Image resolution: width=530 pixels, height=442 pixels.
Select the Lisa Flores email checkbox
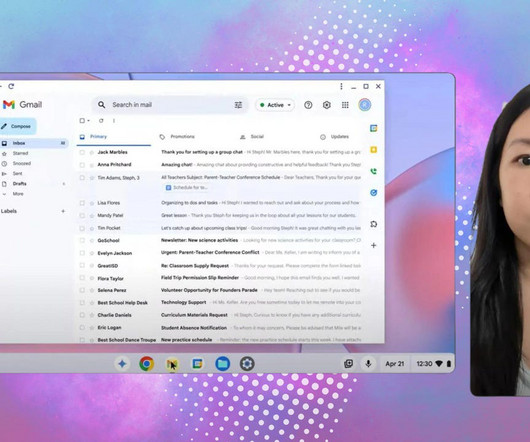coord(82,203)
